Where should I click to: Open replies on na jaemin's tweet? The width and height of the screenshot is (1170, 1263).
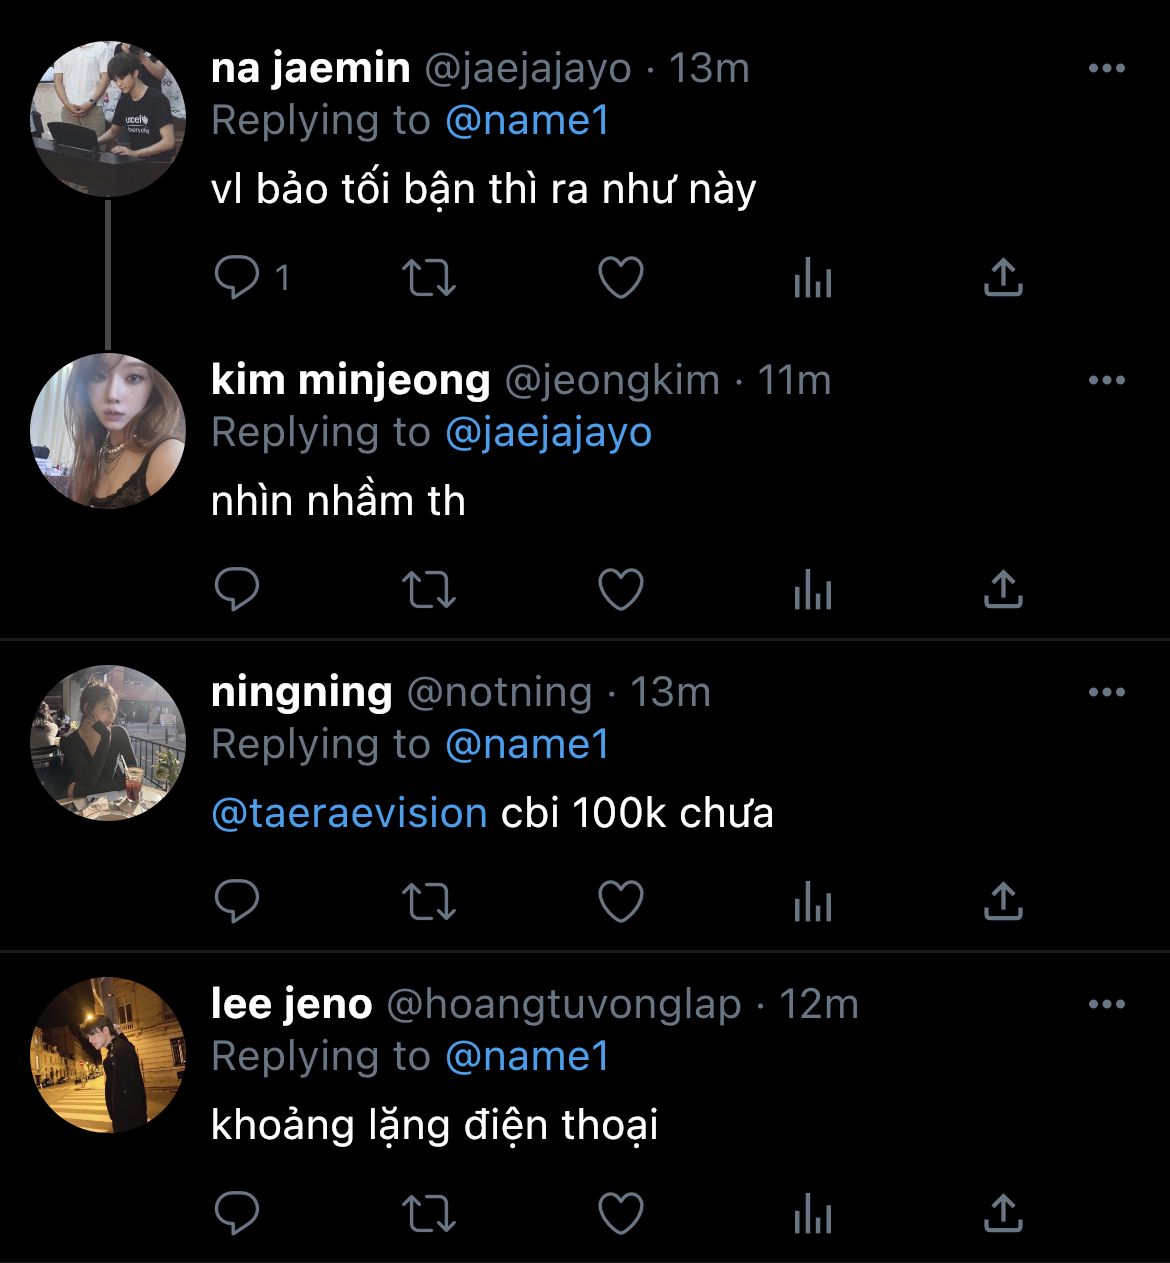point(238,279)
